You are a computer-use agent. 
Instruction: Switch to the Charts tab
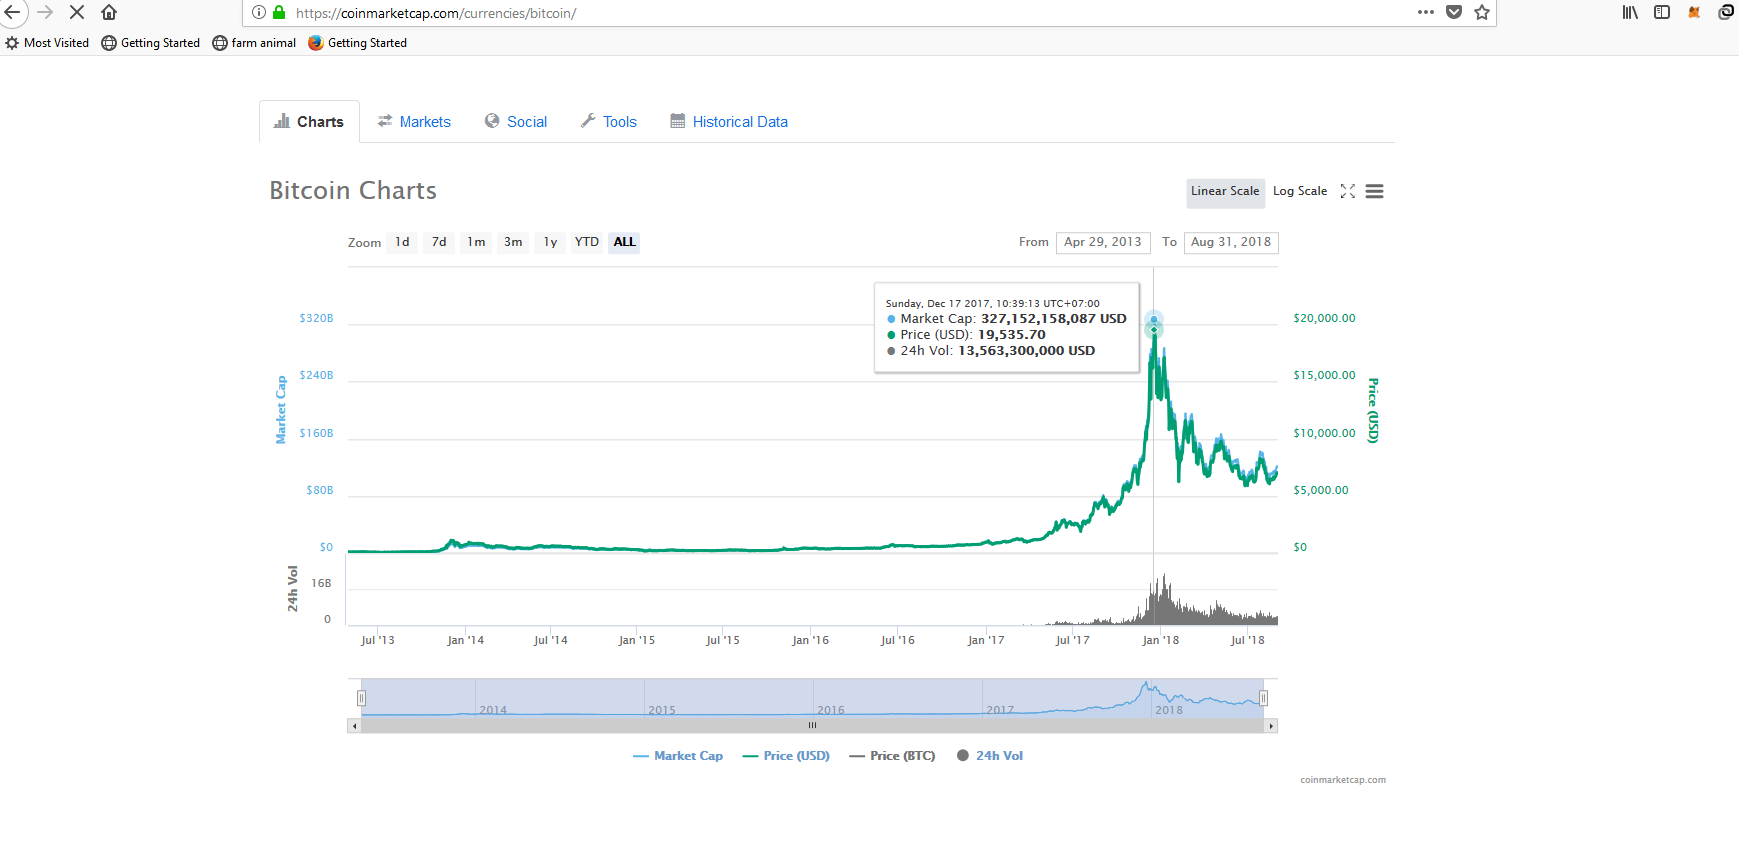pos(309,122)
